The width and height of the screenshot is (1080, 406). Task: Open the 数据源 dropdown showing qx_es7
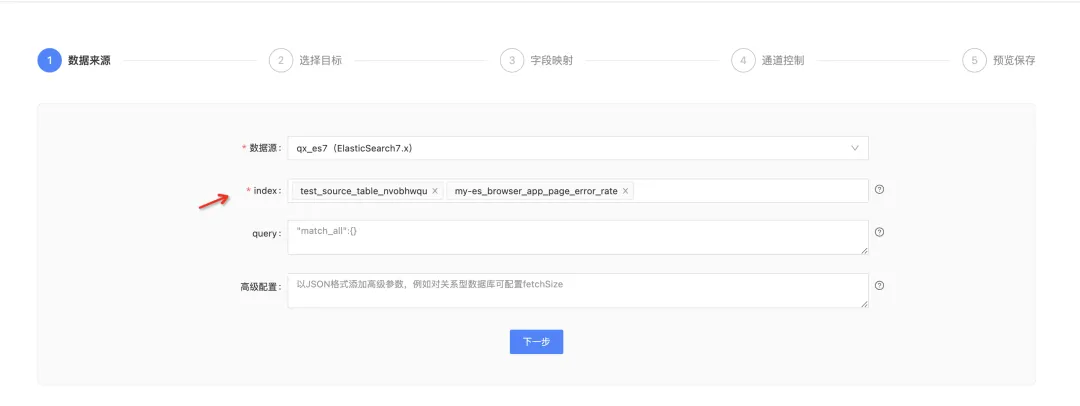pyautogui.click(x=577, y=148)
